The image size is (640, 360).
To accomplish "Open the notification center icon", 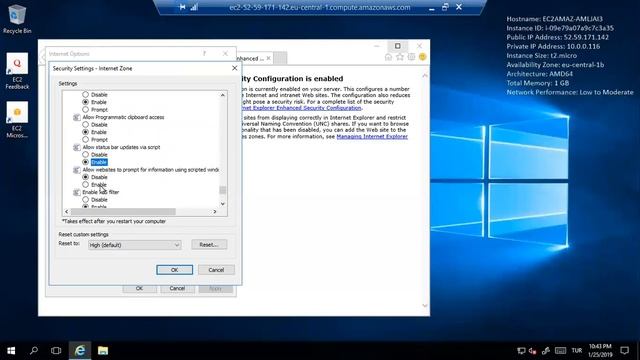I will (624, 351).
